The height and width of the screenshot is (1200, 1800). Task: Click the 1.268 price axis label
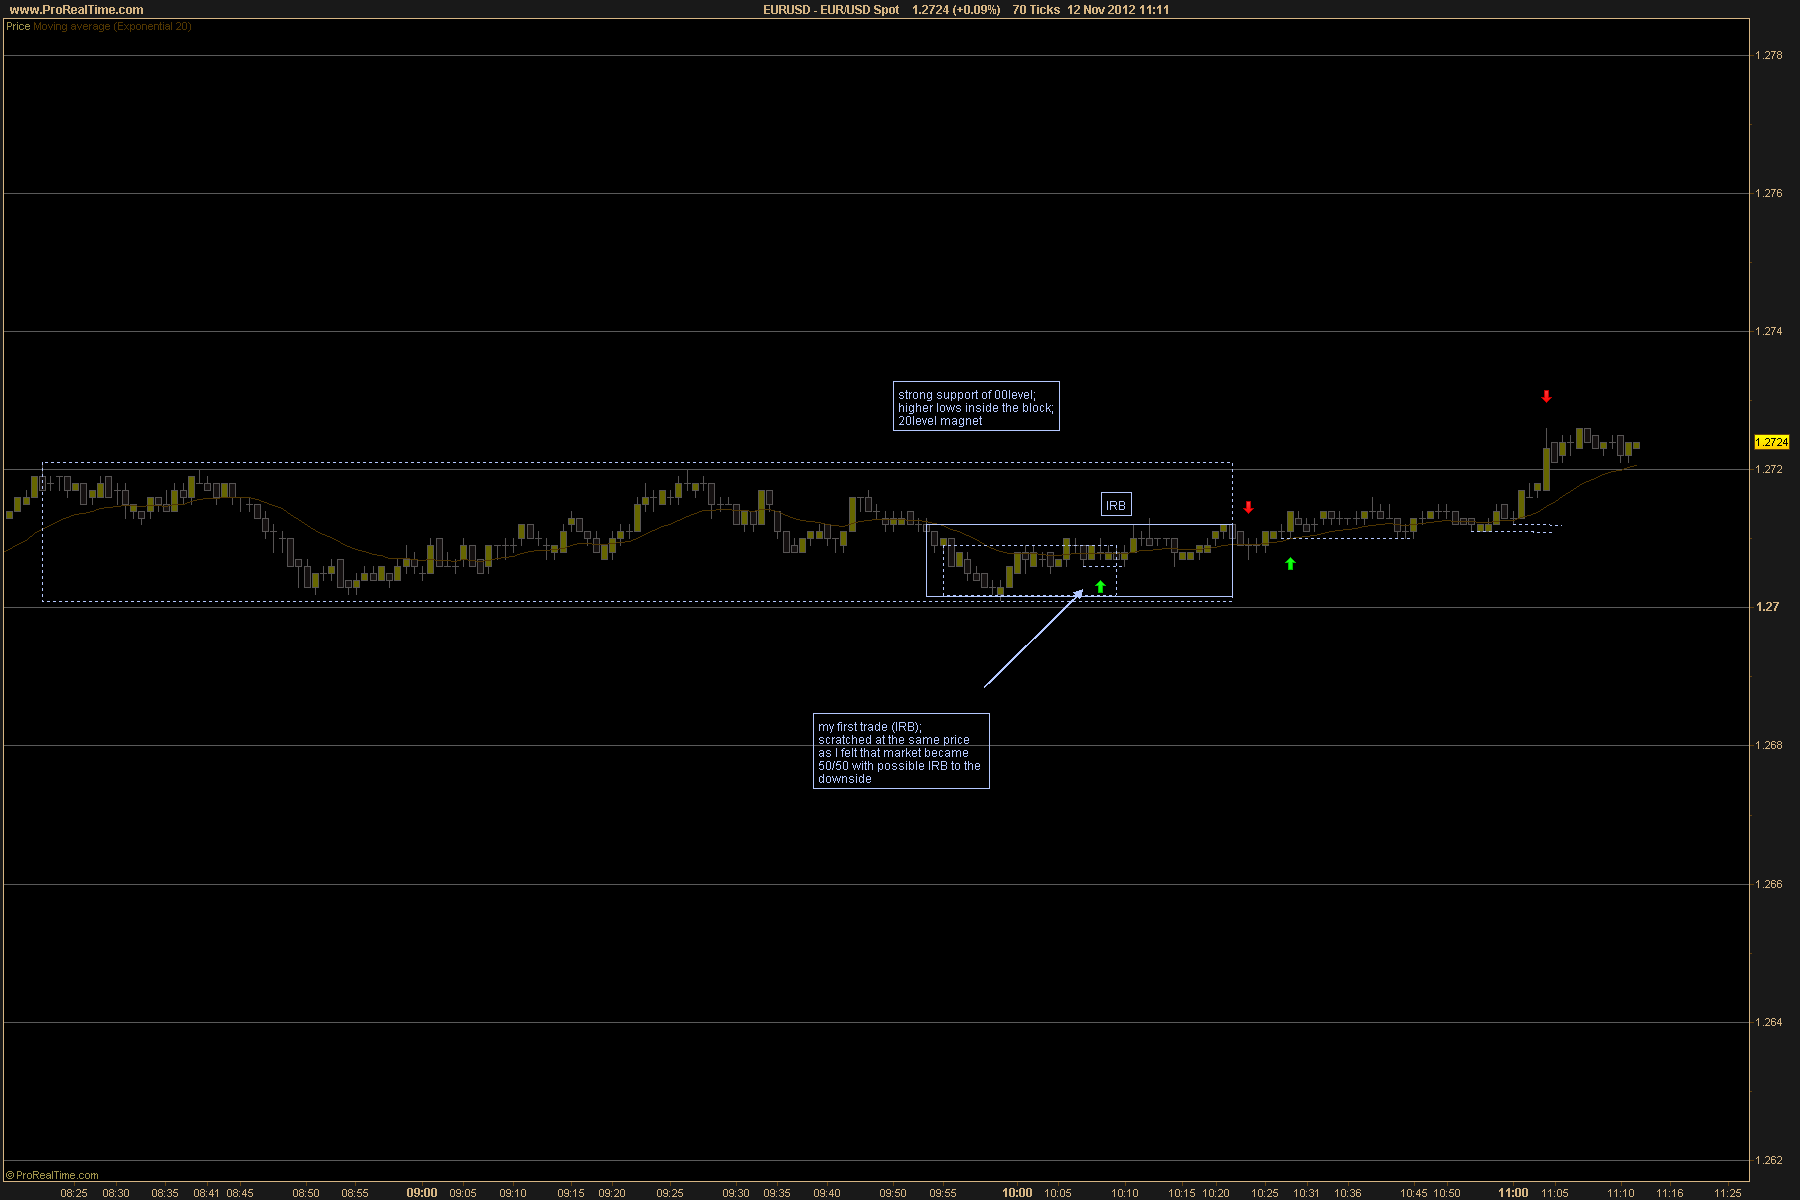pyautogui.click(x=1769, y=745)
